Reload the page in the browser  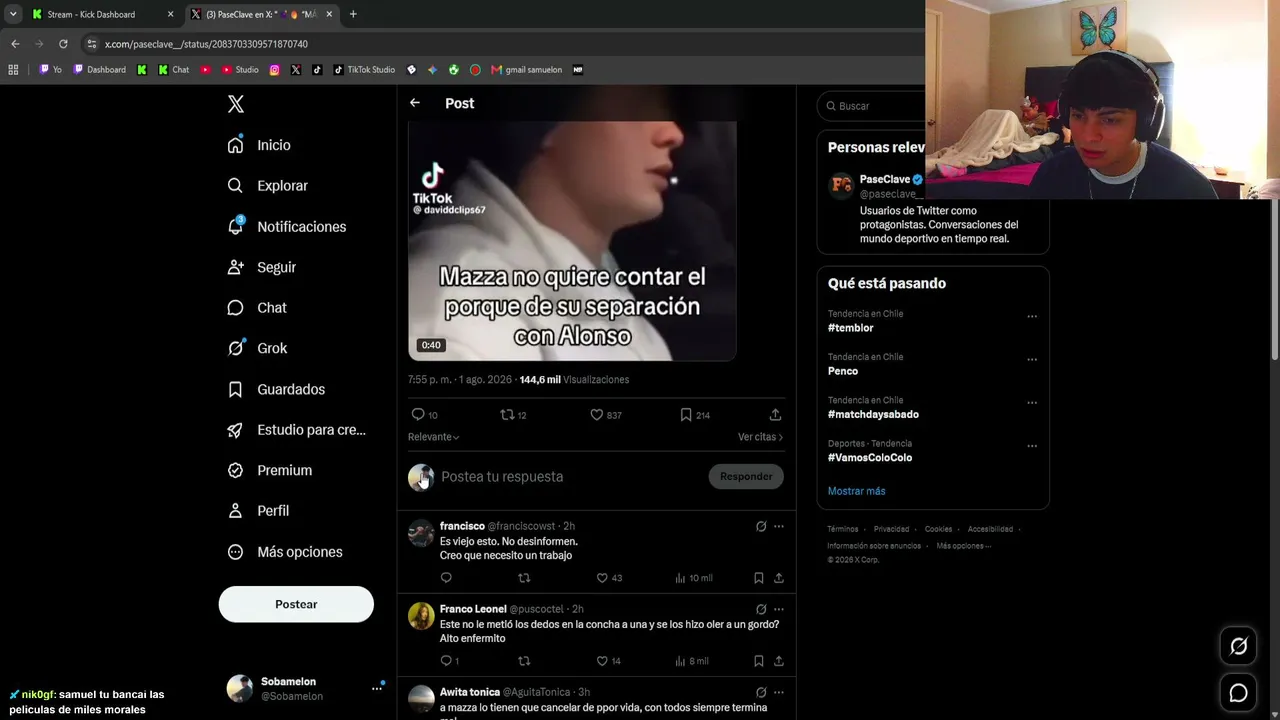click(x=63, y=44)
